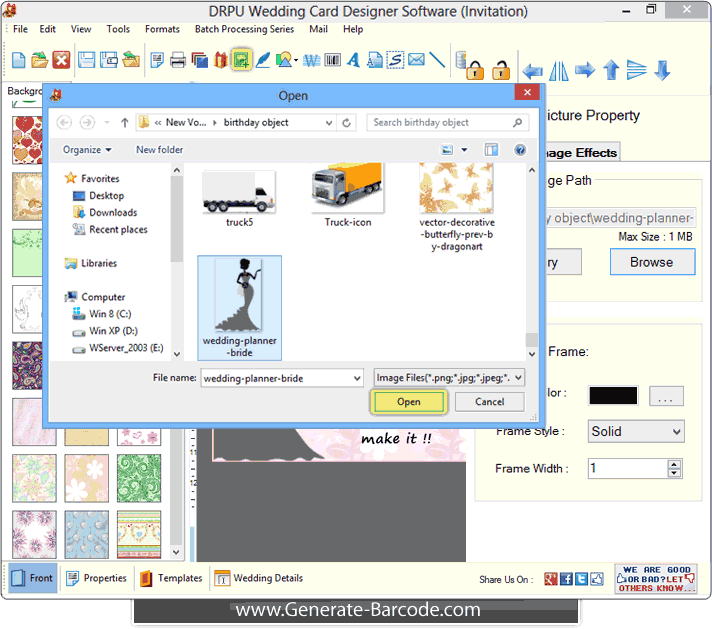Click the highlighted insert picture toolbar icon

[241, 59]
